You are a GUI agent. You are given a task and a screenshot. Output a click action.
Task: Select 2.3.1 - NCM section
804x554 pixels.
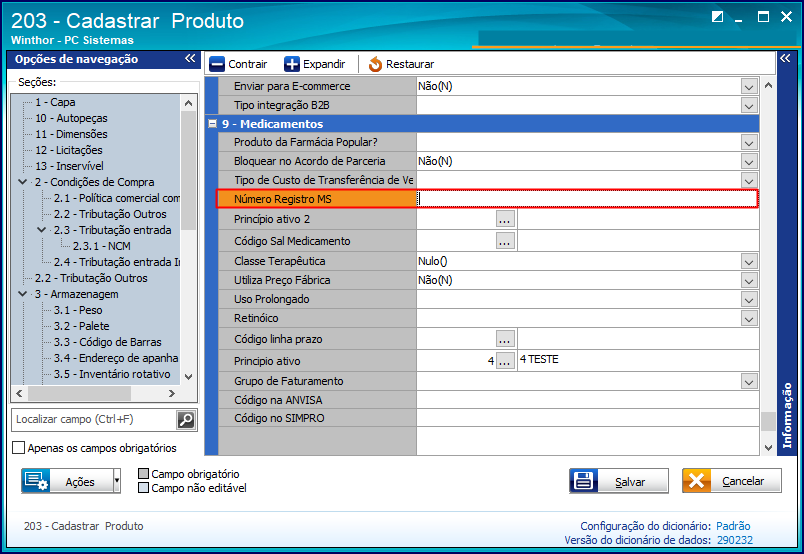tap(102, 246)
